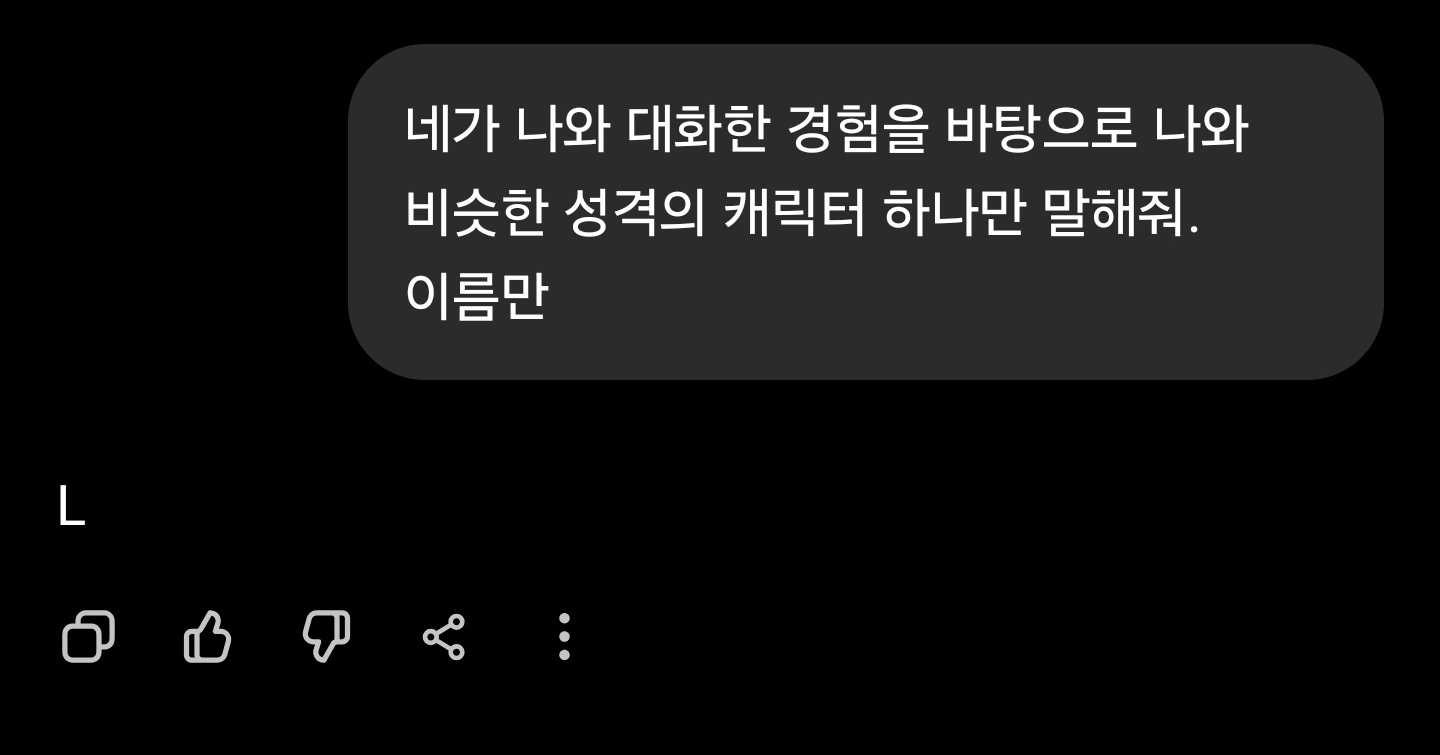Screen dimensions: 1440x755
Task: Copy the response with the copy icon
Action: pos(88,636)
